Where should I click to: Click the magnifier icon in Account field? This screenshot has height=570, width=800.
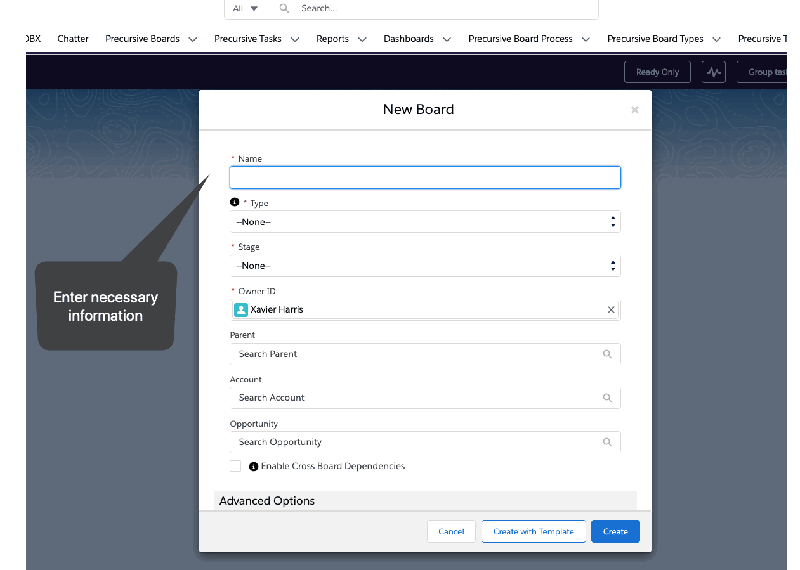(607, 398)
